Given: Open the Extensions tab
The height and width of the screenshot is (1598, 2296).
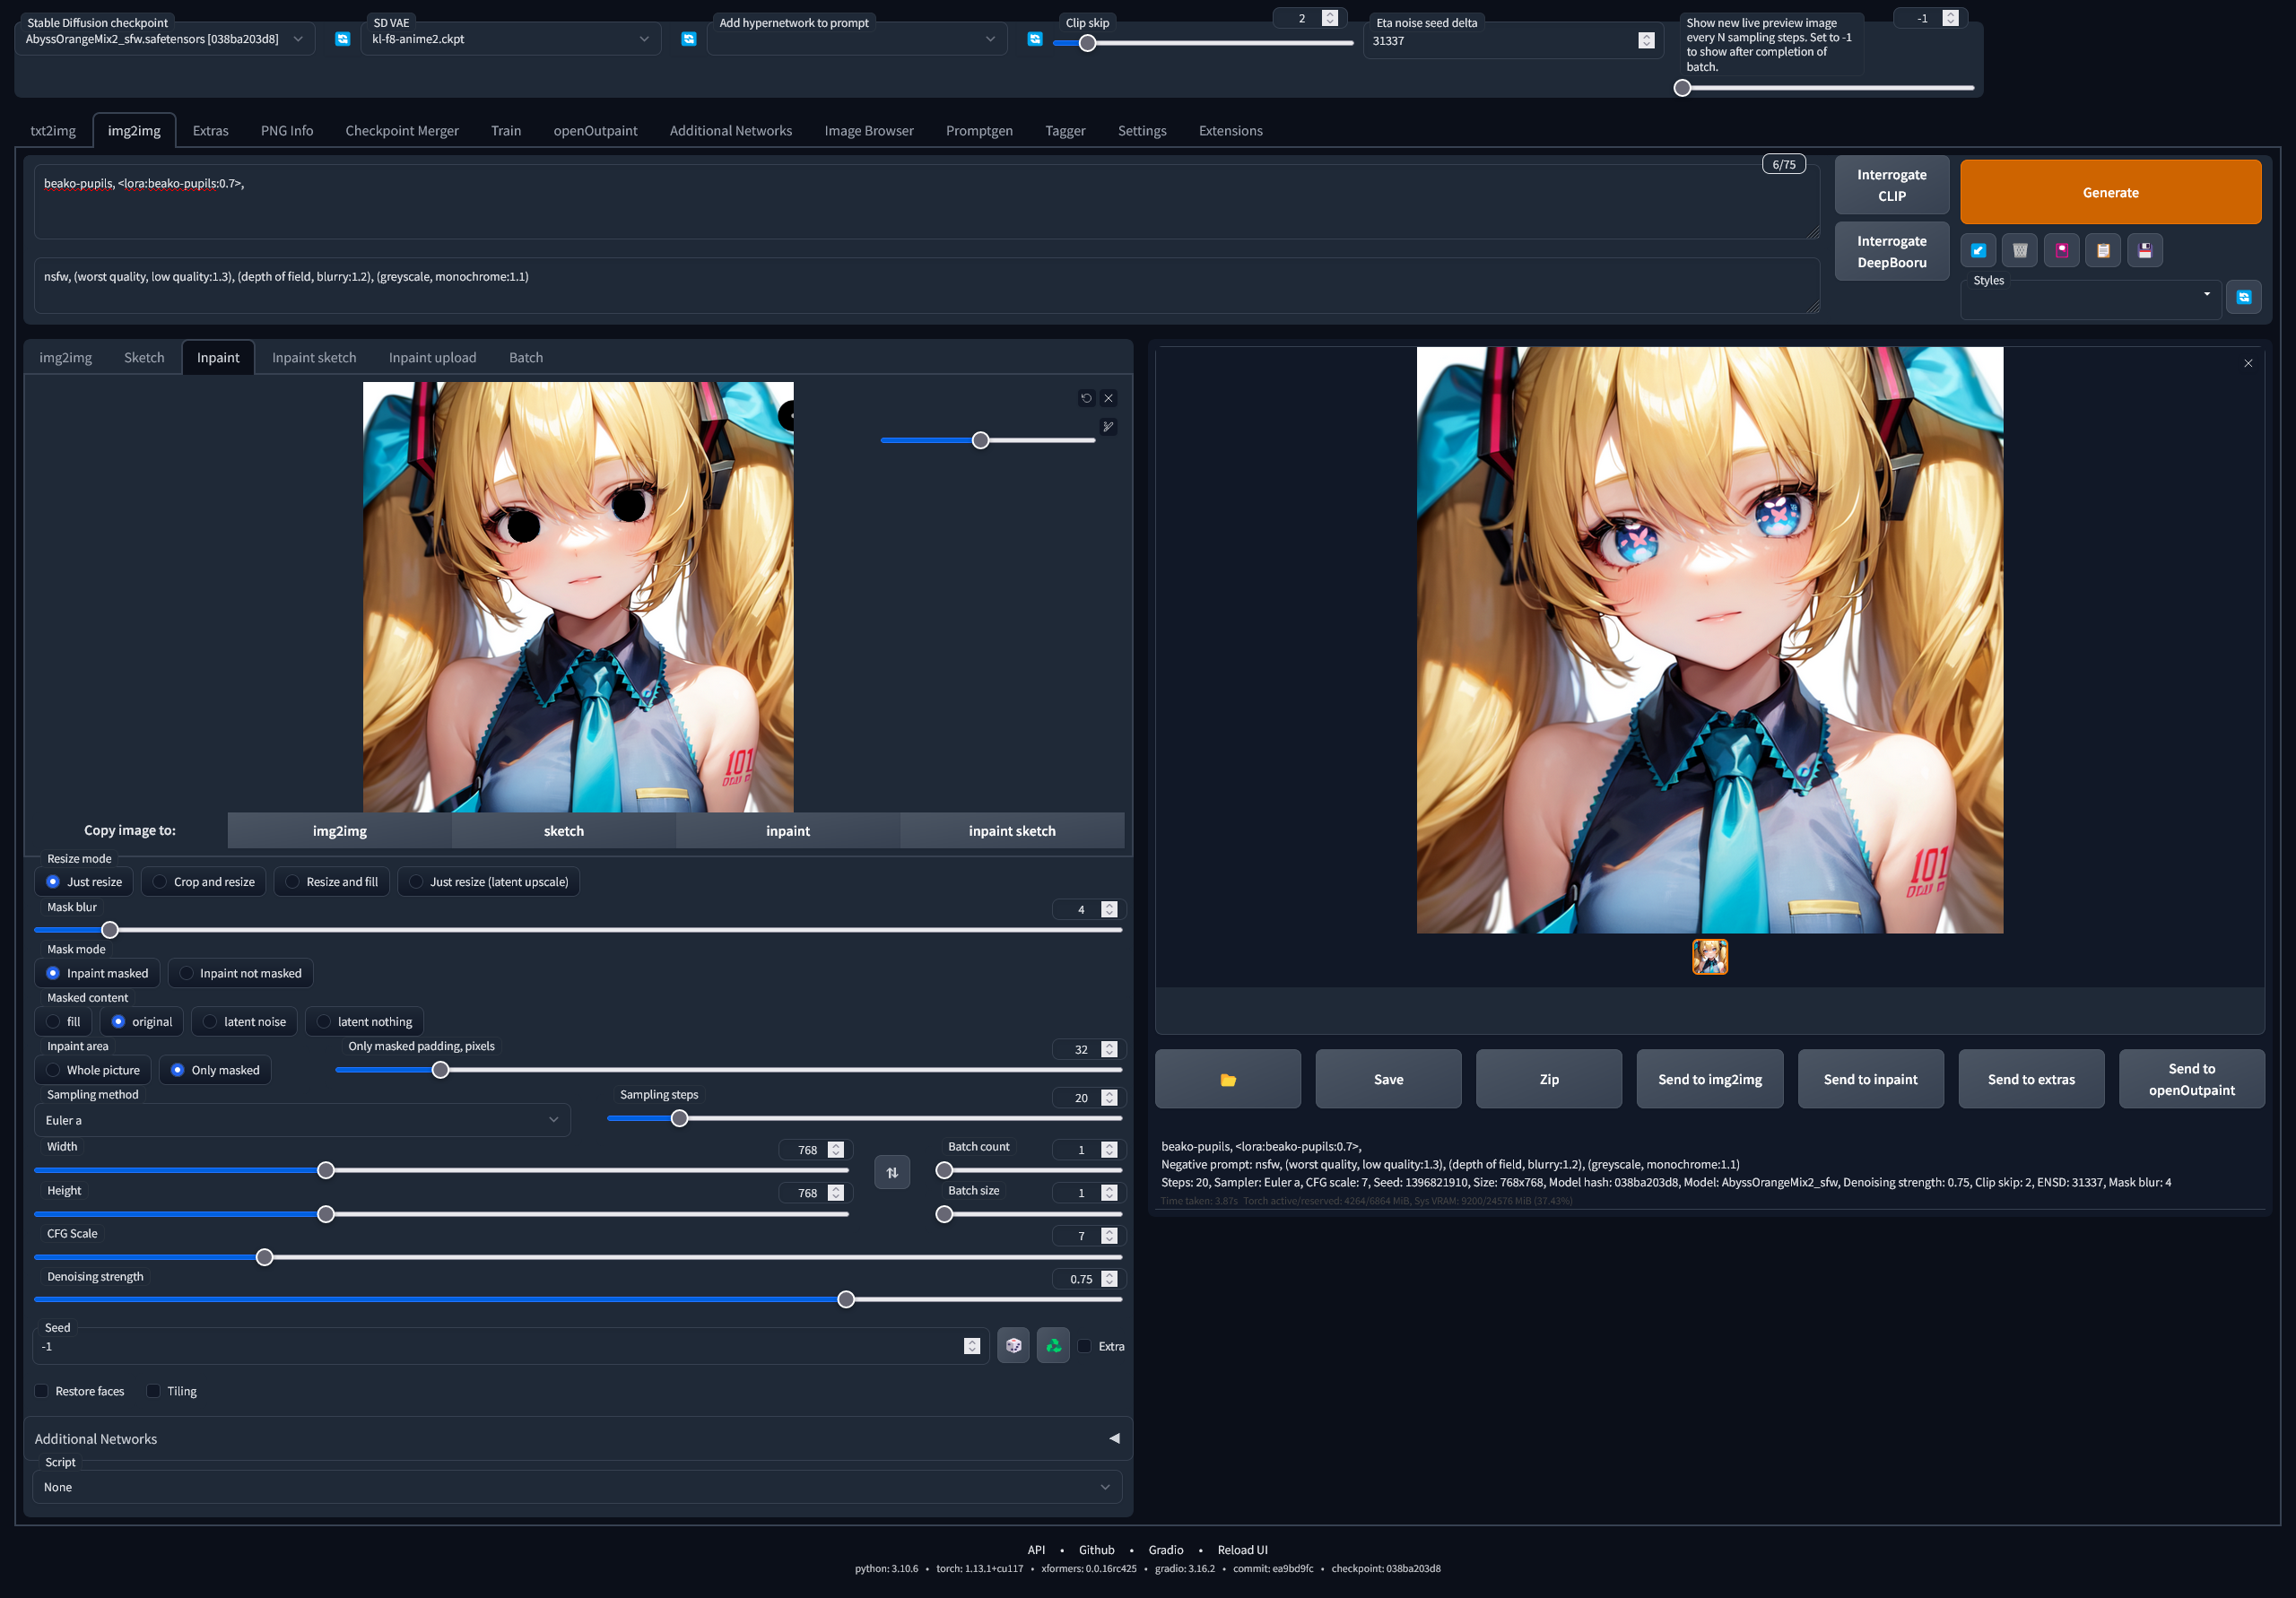Looking at the screenshot, I should 1231,131.
